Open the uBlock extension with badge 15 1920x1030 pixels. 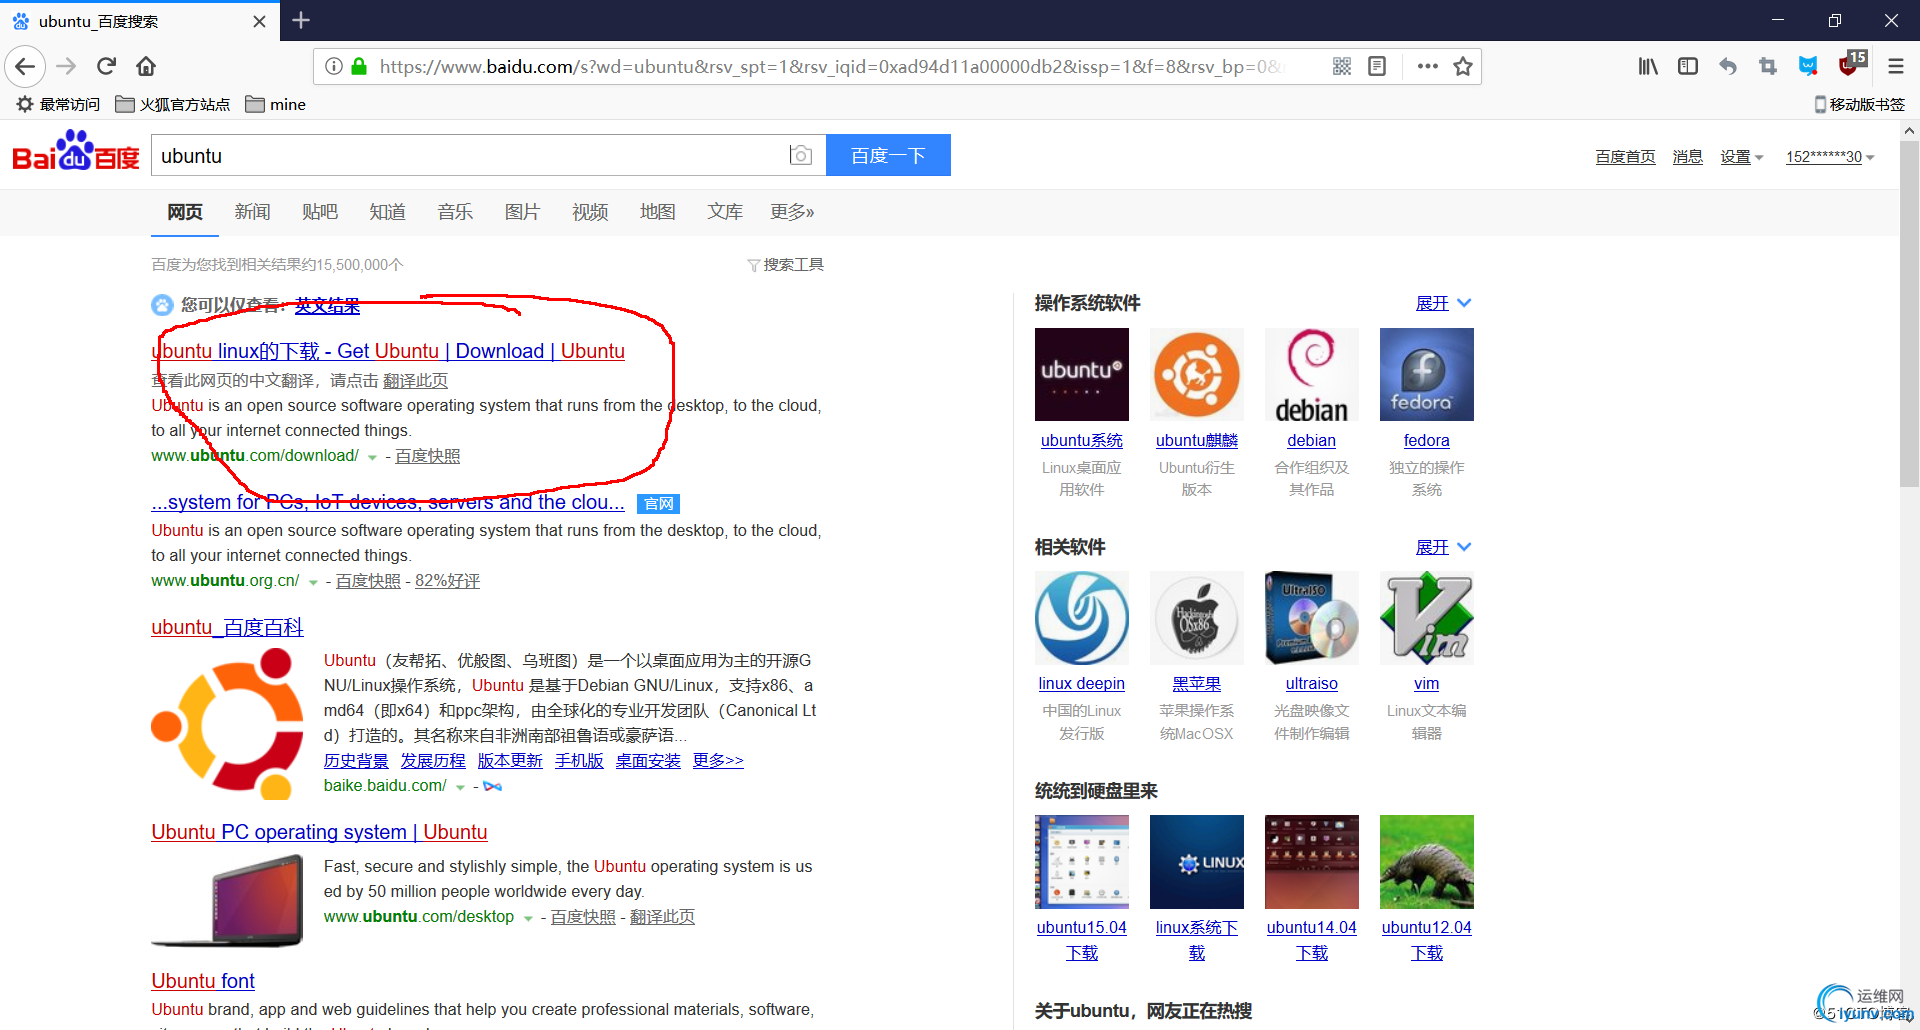[x=1851, y=64]
